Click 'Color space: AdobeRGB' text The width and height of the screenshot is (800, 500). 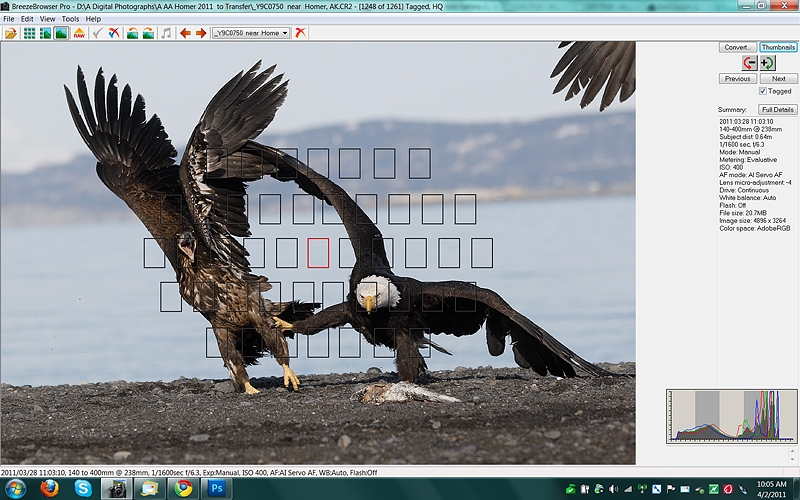click(755, 229)
